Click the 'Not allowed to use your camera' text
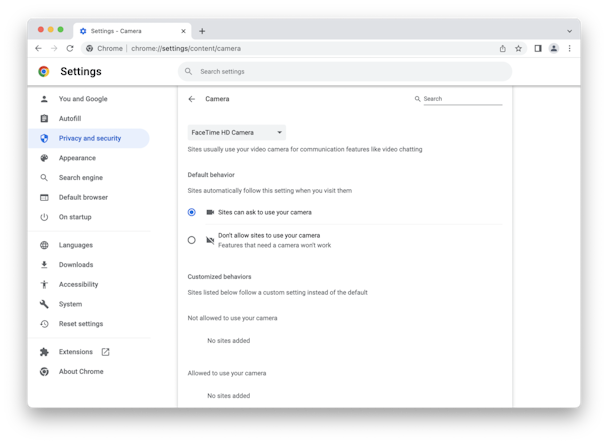Viewport: 608px width, 444px height. [x=233, y=318]
